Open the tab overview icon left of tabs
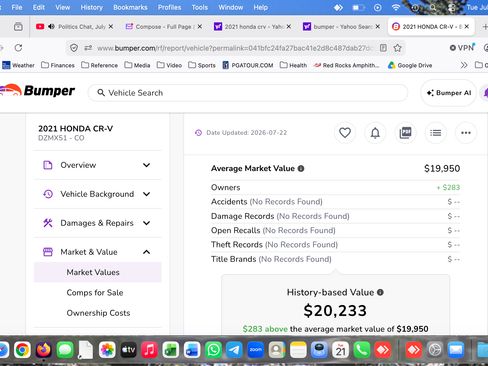The image size is (488, 366). click(x=18, y=26)
